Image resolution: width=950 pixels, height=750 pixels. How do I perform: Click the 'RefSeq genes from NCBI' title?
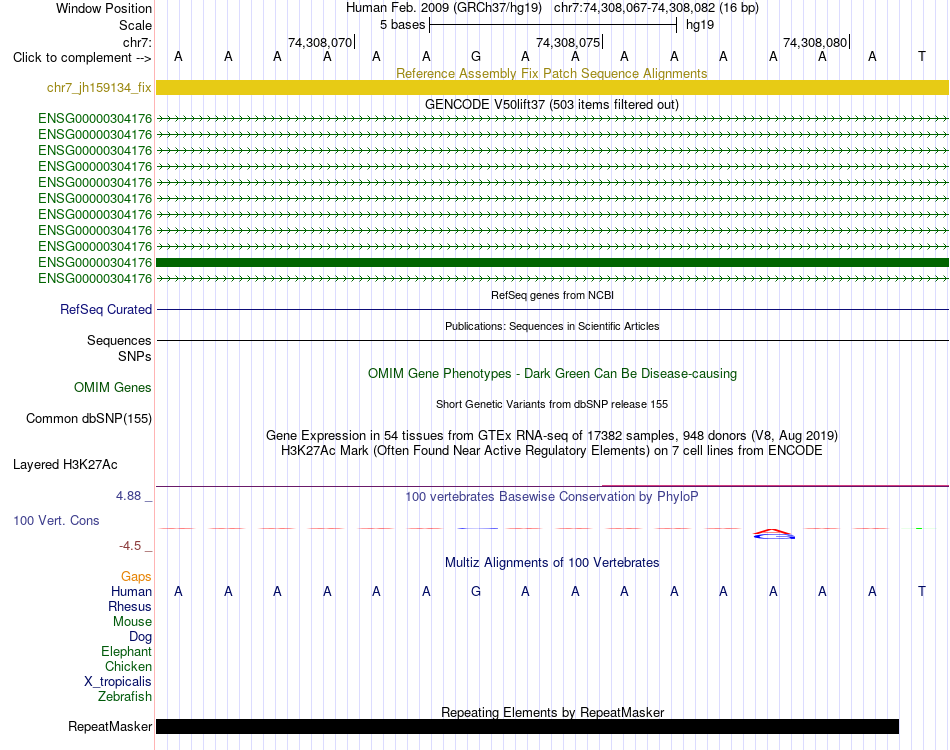(552, 295)
